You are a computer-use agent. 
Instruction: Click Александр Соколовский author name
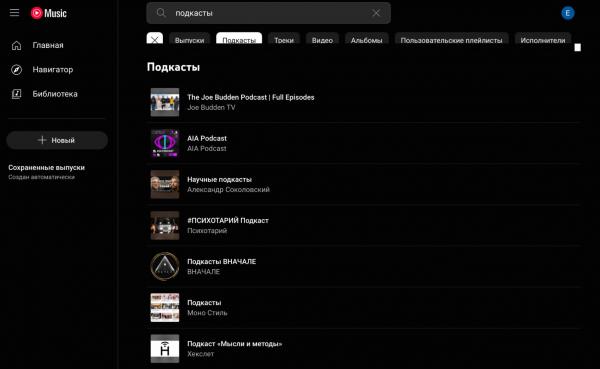tap(228, 189)
